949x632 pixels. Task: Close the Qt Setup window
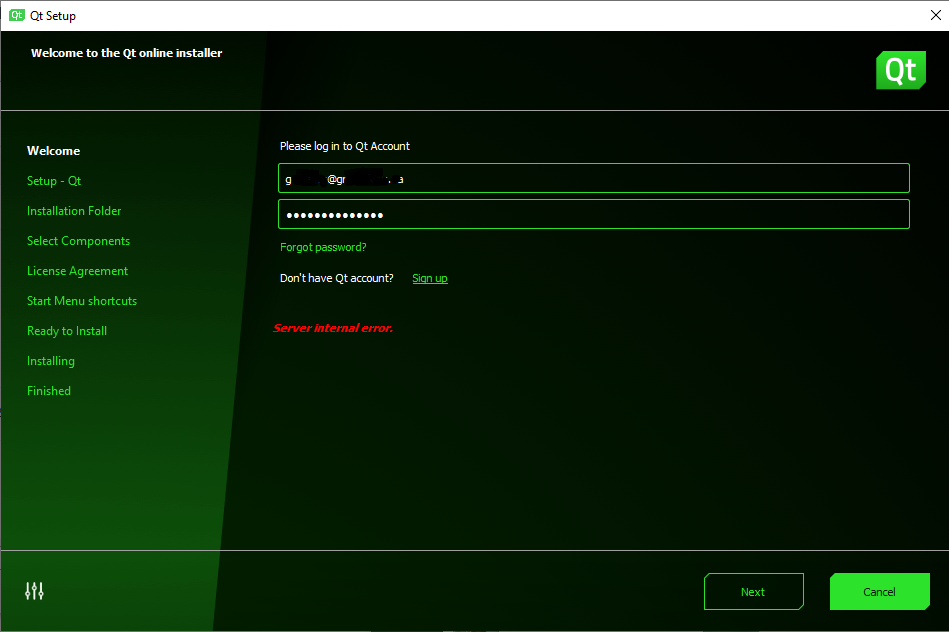point(935,15)
